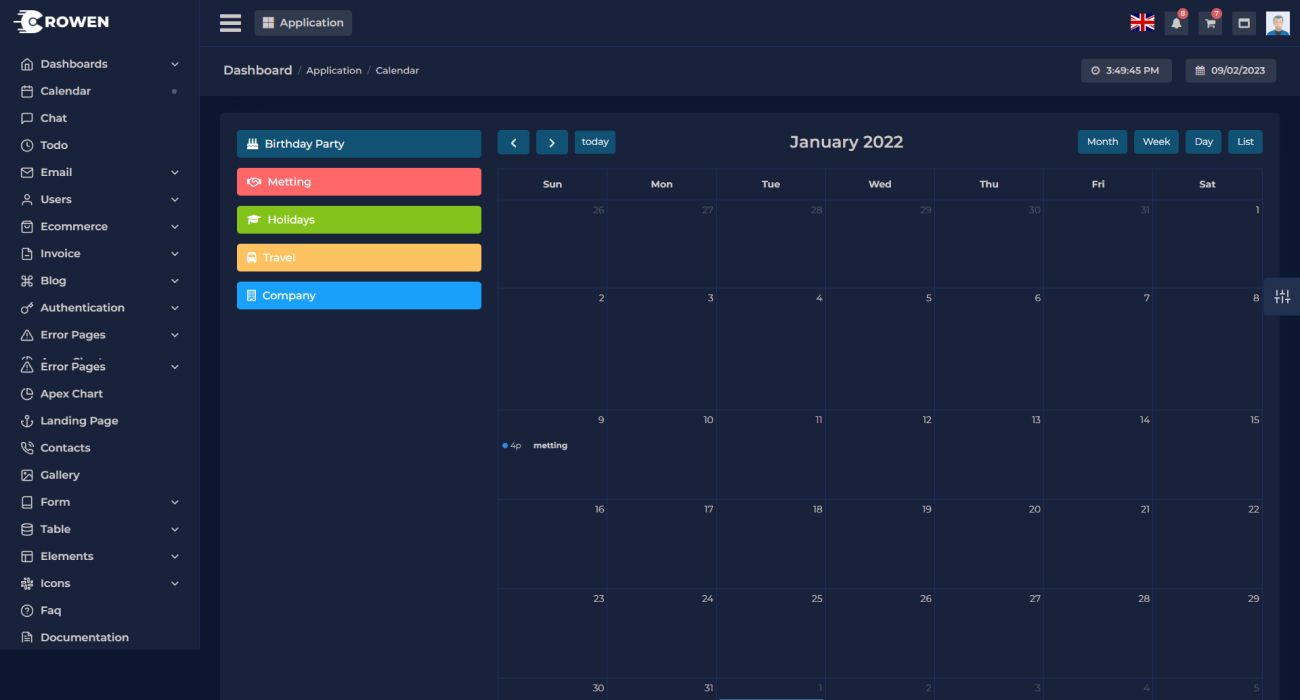Click the Dashboard breadcrumb link

(257, 70)
